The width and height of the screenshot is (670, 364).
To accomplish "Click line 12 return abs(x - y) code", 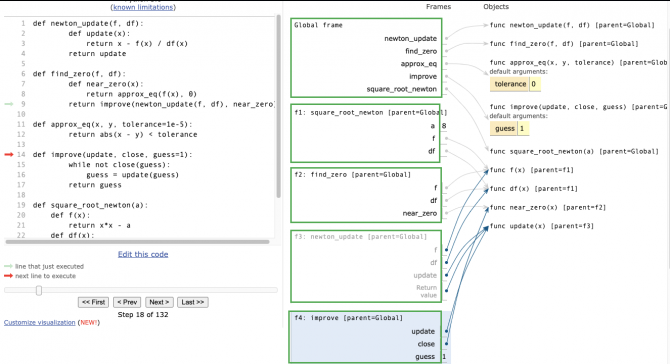I will pos(133,135).
